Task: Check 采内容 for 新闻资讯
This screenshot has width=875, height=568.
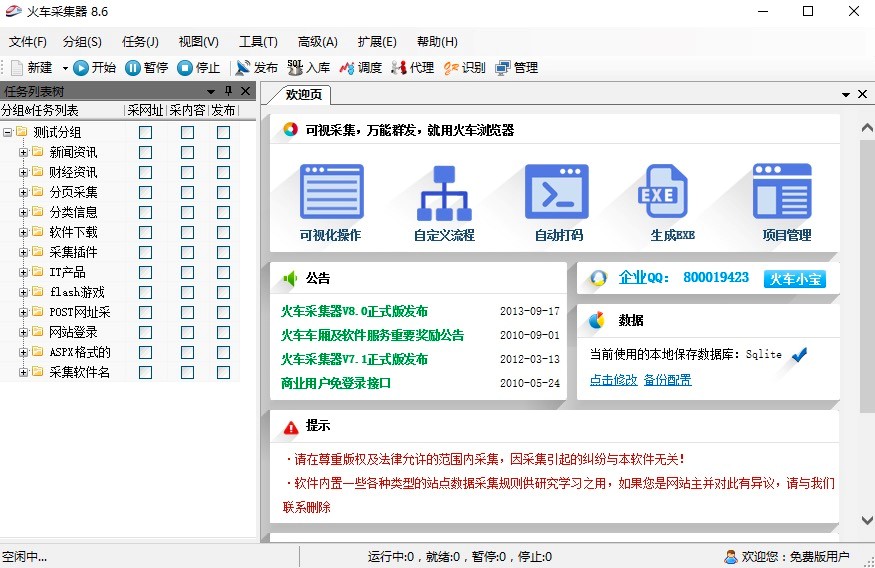Action: (188, 152)
